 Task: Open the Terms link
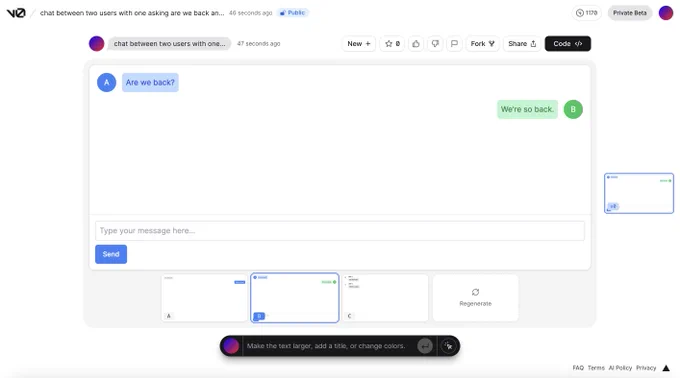coord(596,368)
